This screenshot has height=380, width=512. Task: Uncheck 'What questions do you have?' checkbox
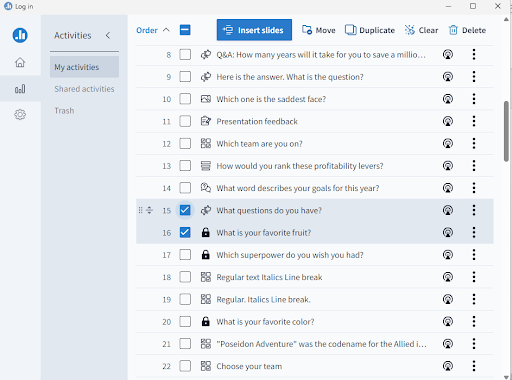[185, 210]
